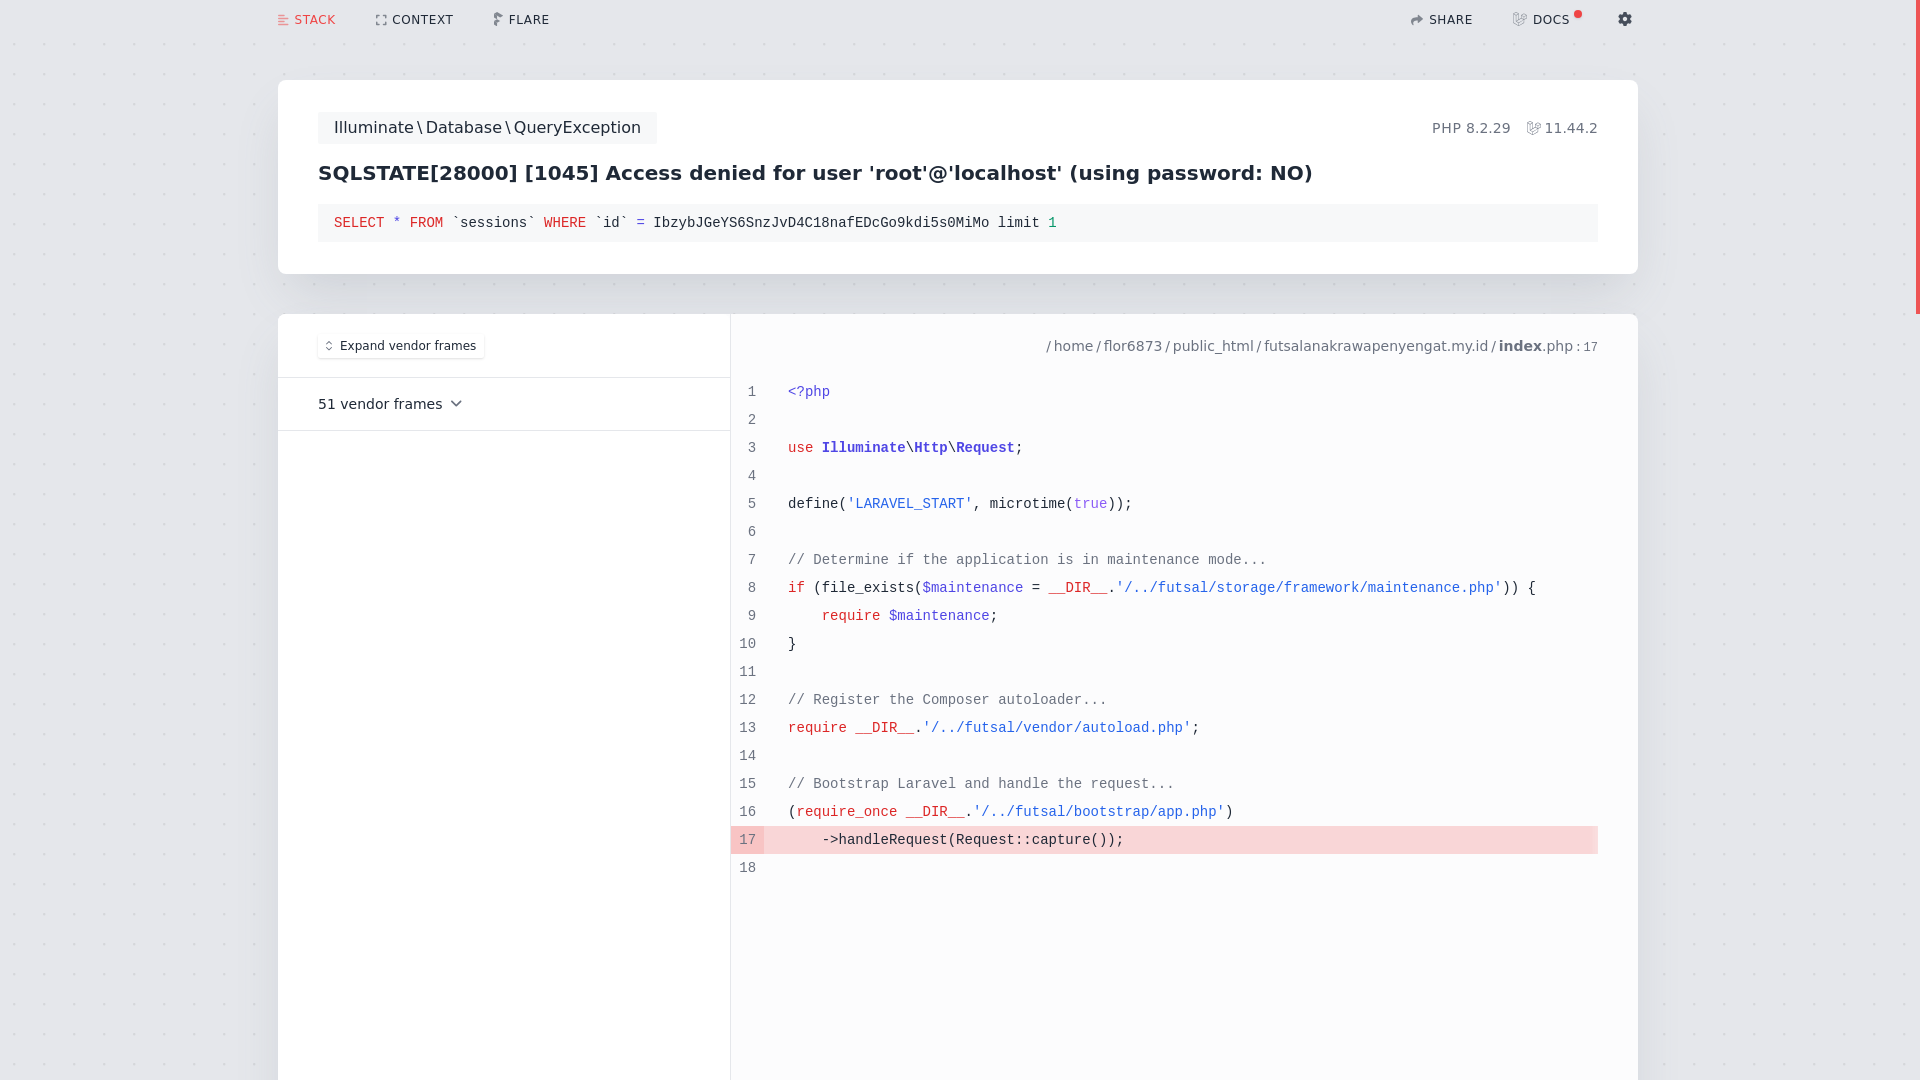The width and height of the screenshot is (1920, 1080).
Task: Open the STACK tab
Action: [x=306, y=20]
